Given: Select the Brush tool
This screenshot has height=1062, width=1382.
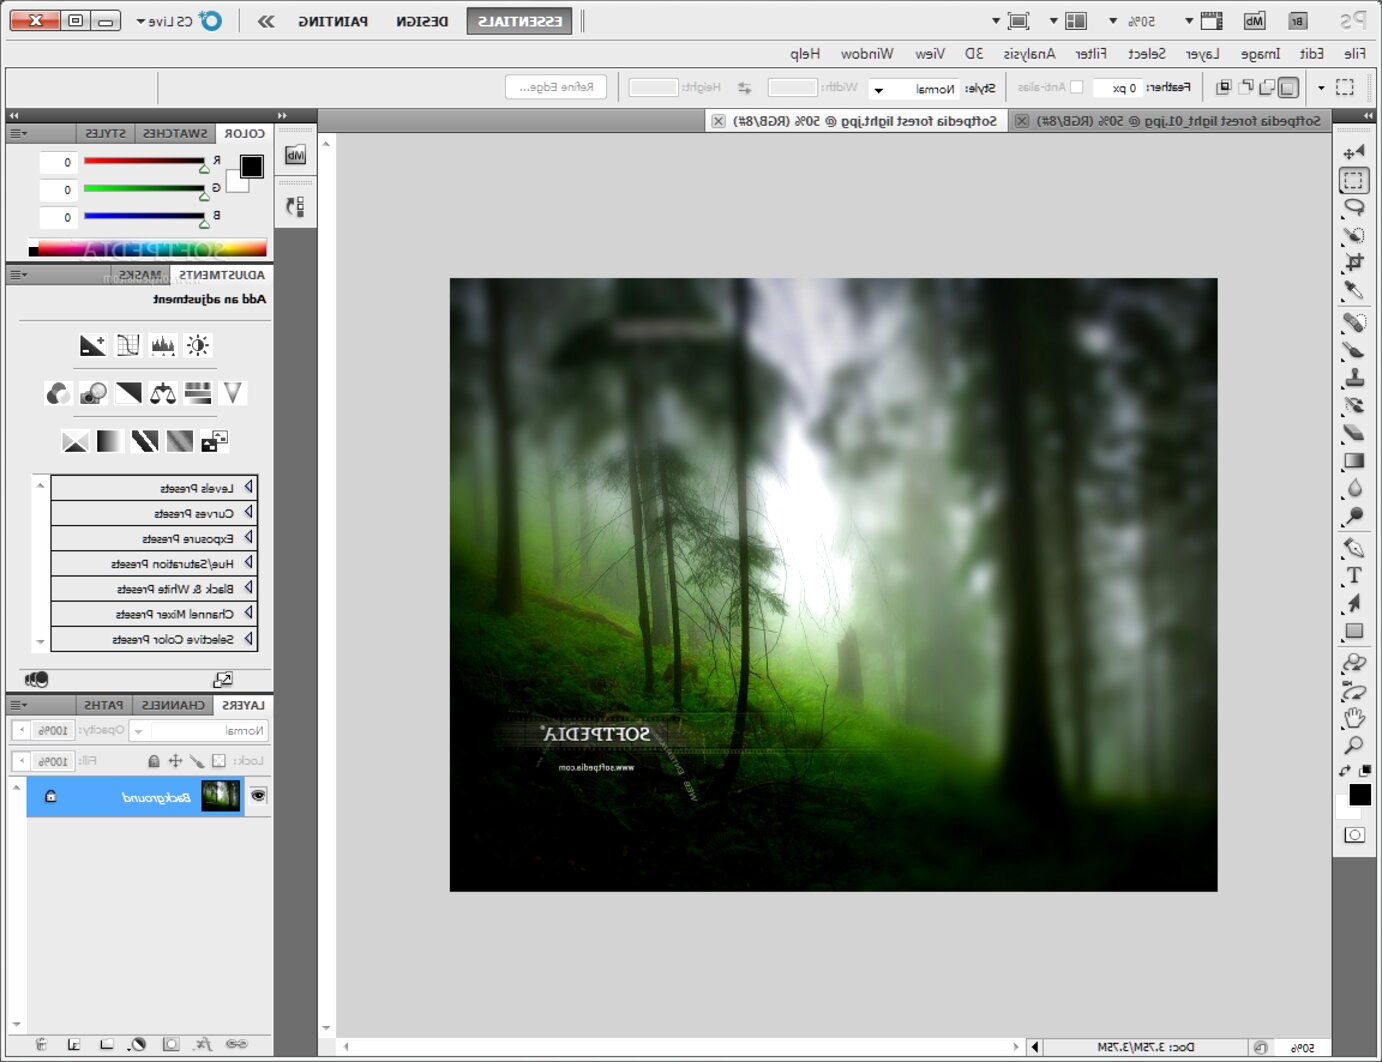Looking at the screenshot, I should tap(1354, 350).
